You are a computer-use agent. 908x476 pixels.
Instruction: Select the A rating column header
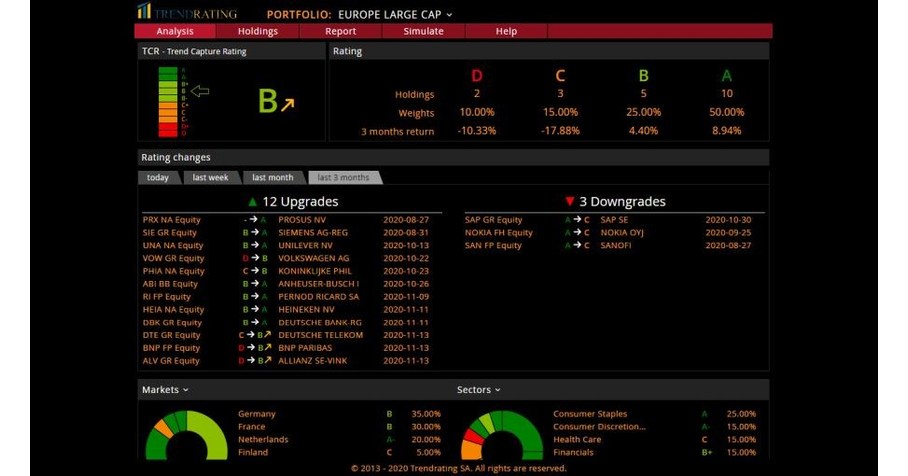tap(727, 76)
